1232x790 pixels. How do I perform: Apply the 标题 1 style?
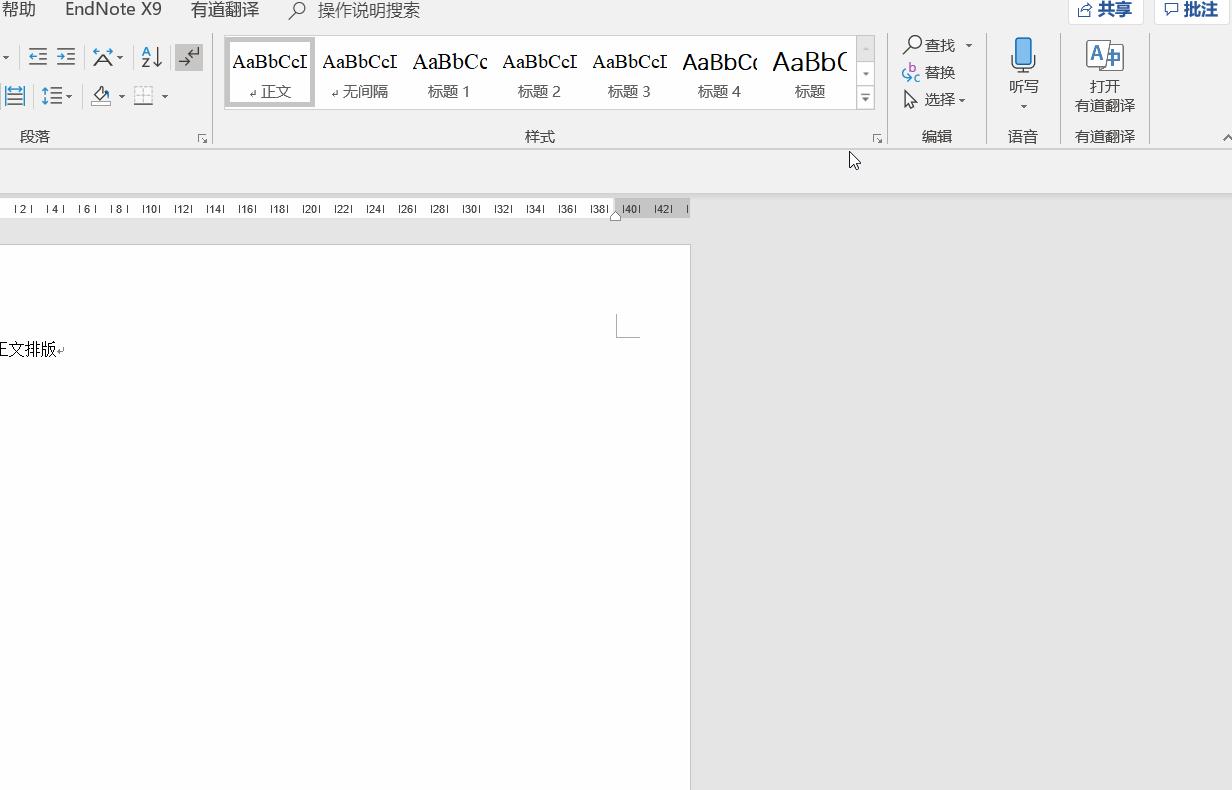[450, 72]
